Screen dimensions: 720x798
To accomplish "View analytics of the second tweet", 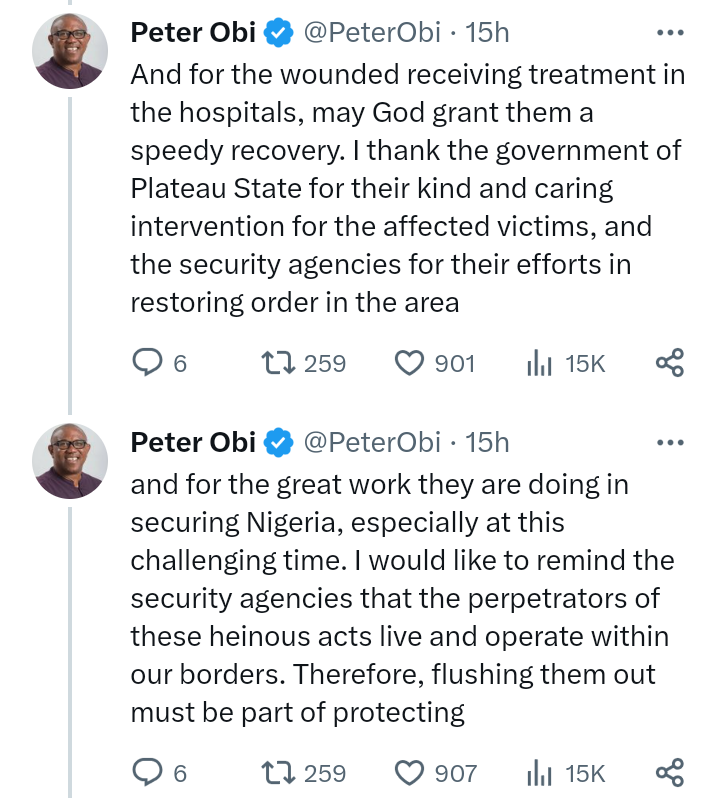I will coord(540,773).
